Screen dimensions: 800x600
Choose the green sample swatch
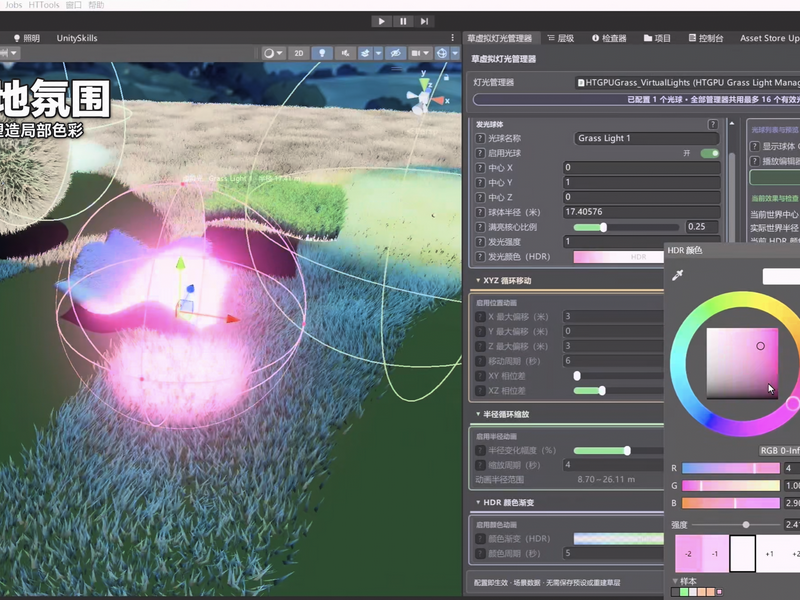point(684,592)
